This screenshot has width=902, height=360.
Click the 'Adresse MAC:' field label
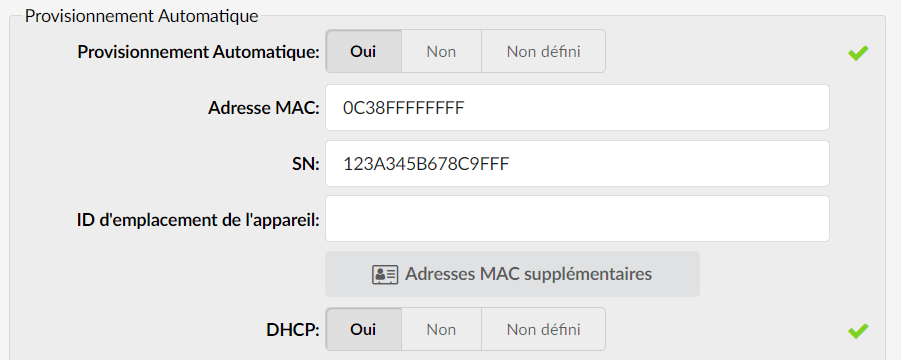tap(263, 108)
